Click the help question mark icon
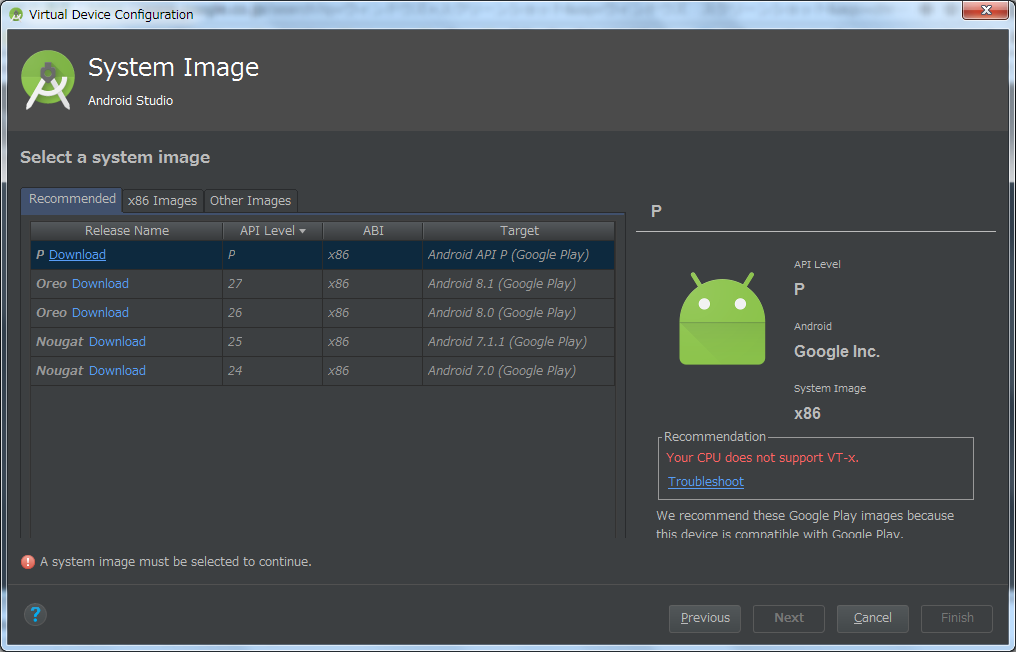 (x=36, y=614)
